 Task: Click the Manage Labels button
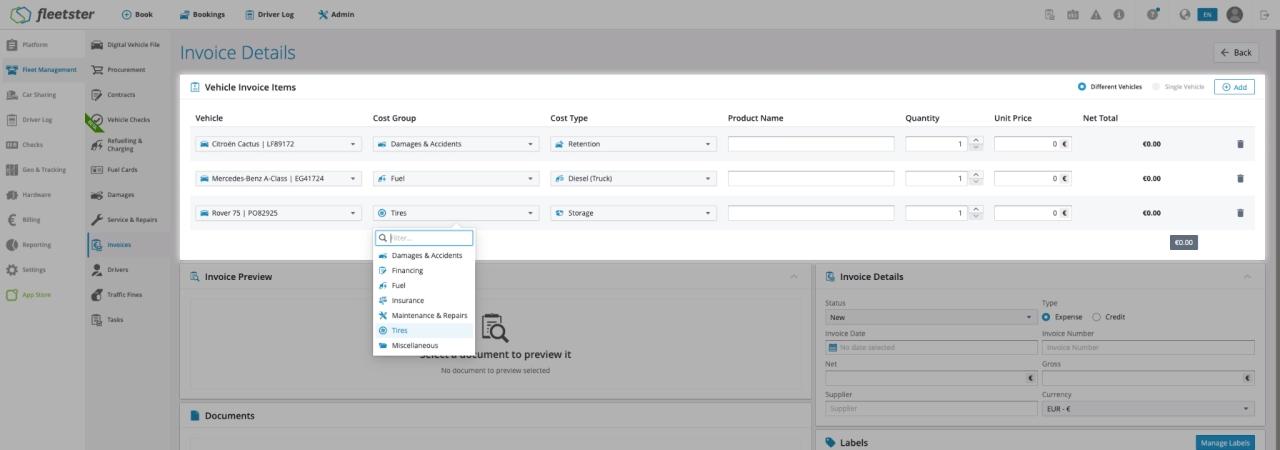[x=1225, y=443]
